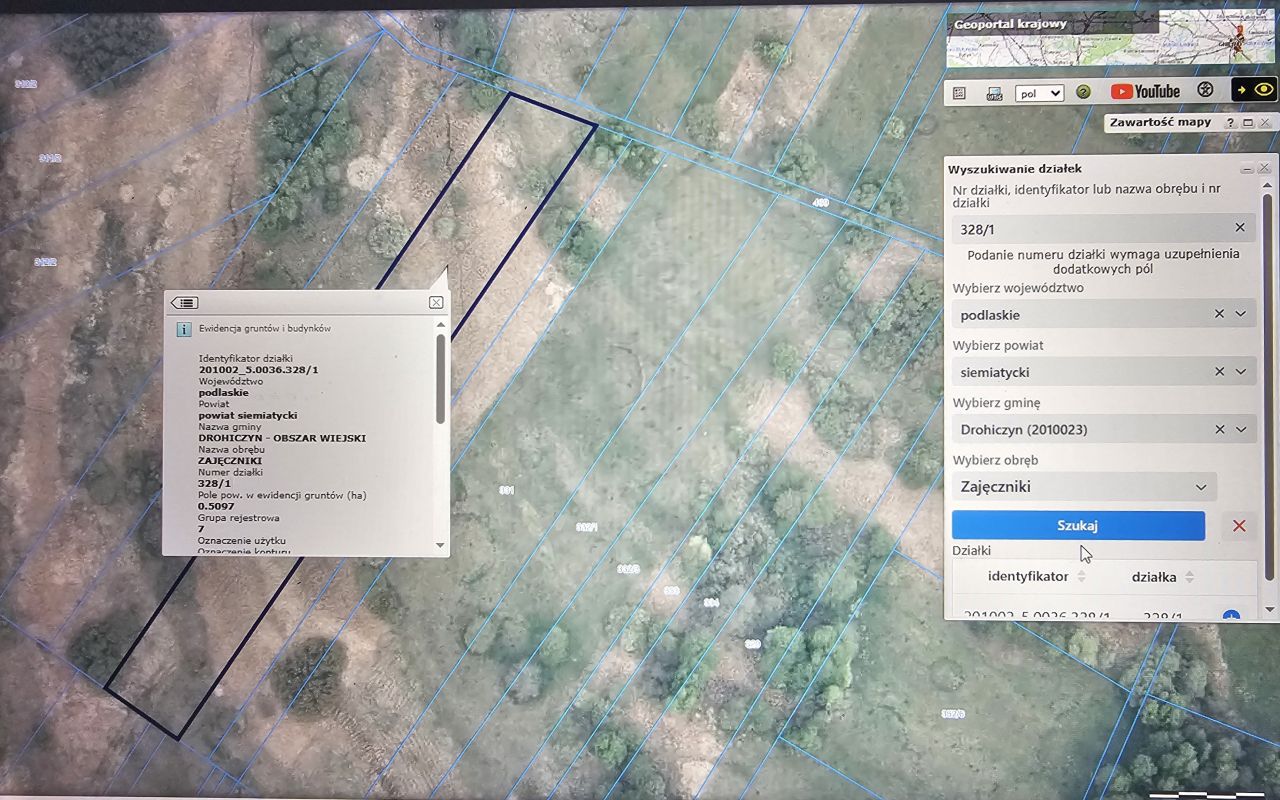The width and height of the screenshot is (1280, 800).
Task: Expand the powiat dropdown arrow
Action: pyautogui.click(x=1241, y=372)
